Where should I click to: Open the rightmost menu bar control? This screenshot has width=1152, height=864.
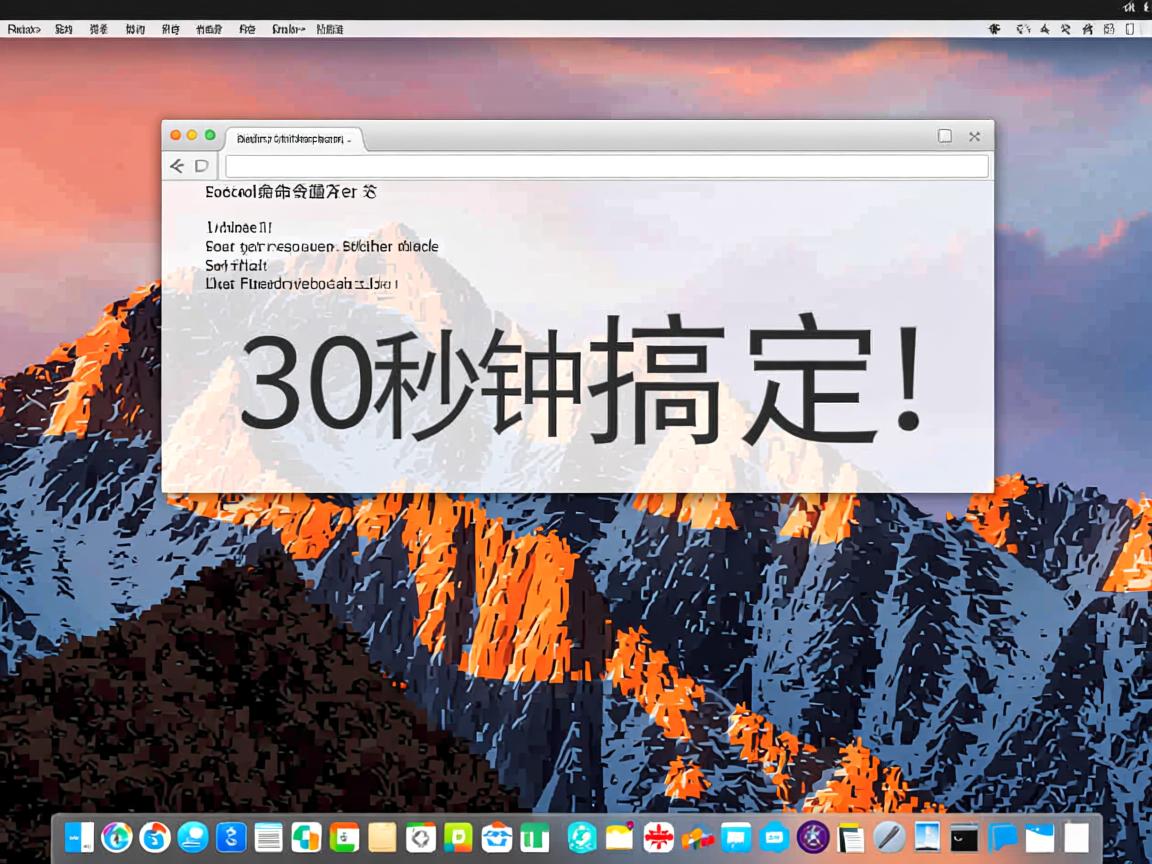click(1129, 29)
